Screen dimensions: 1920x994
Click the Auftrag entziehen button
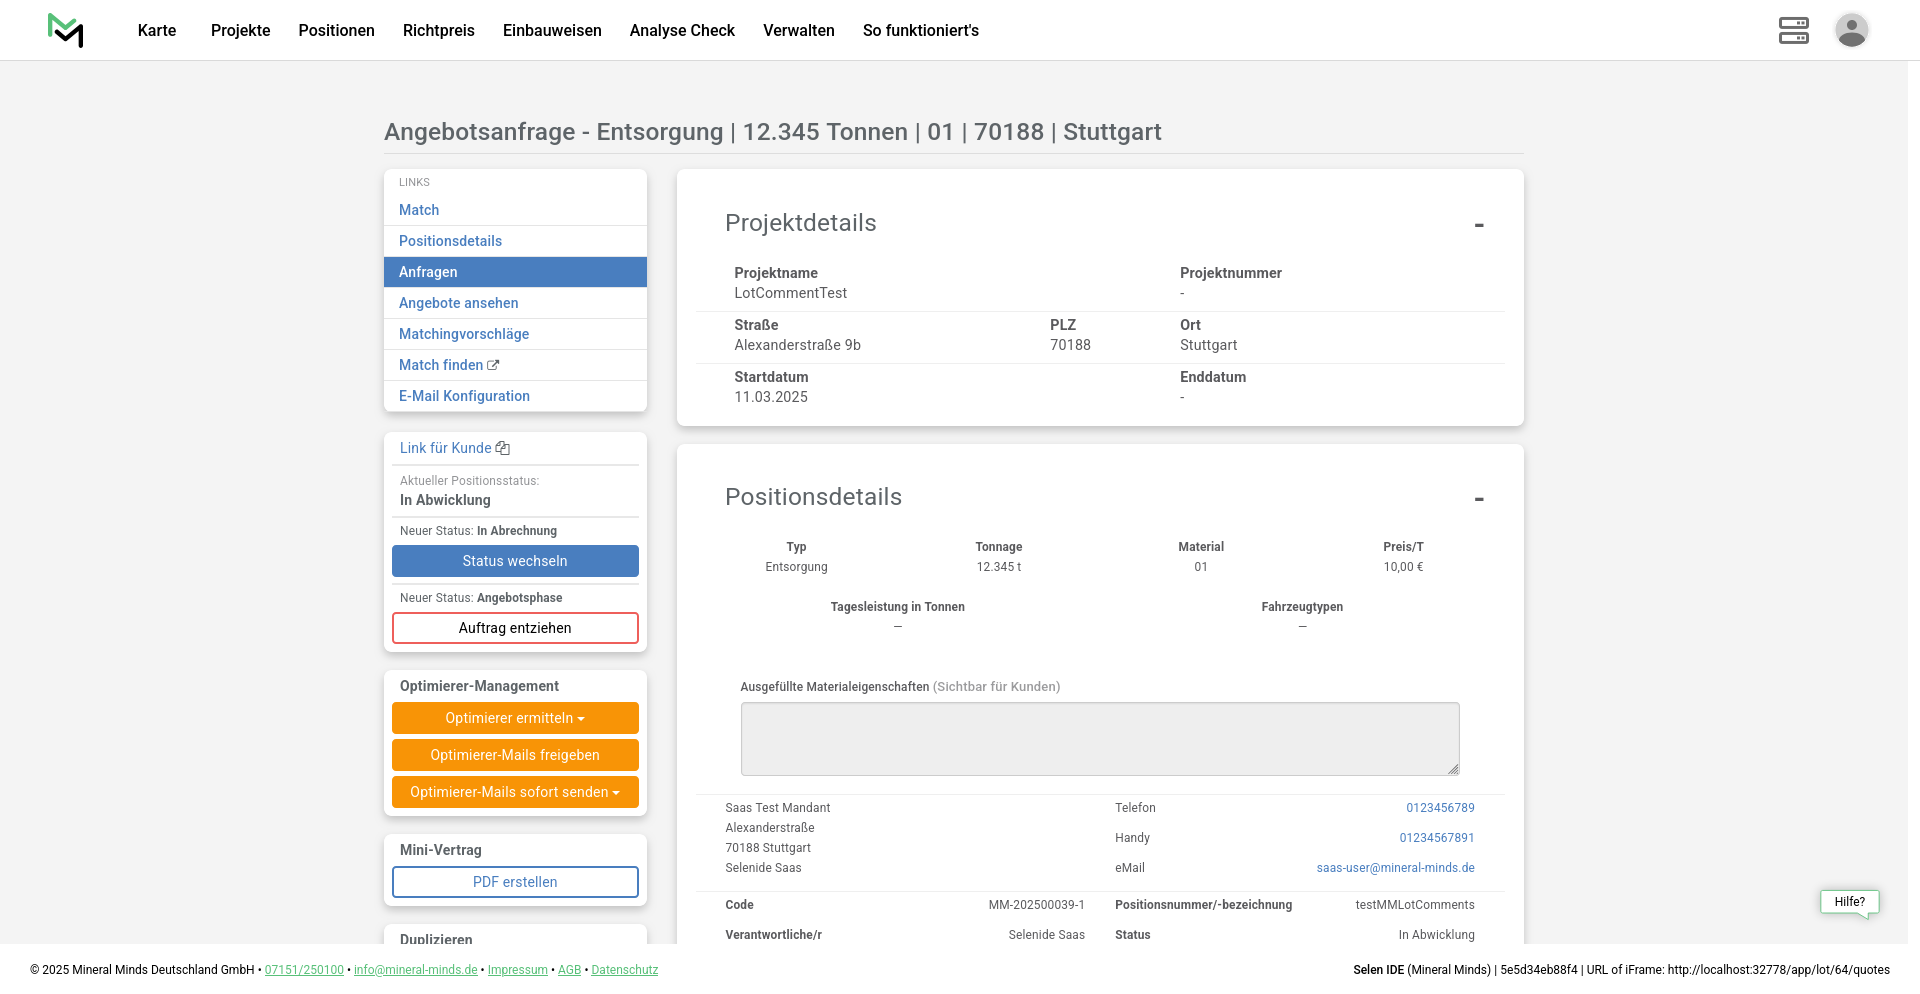515,628
